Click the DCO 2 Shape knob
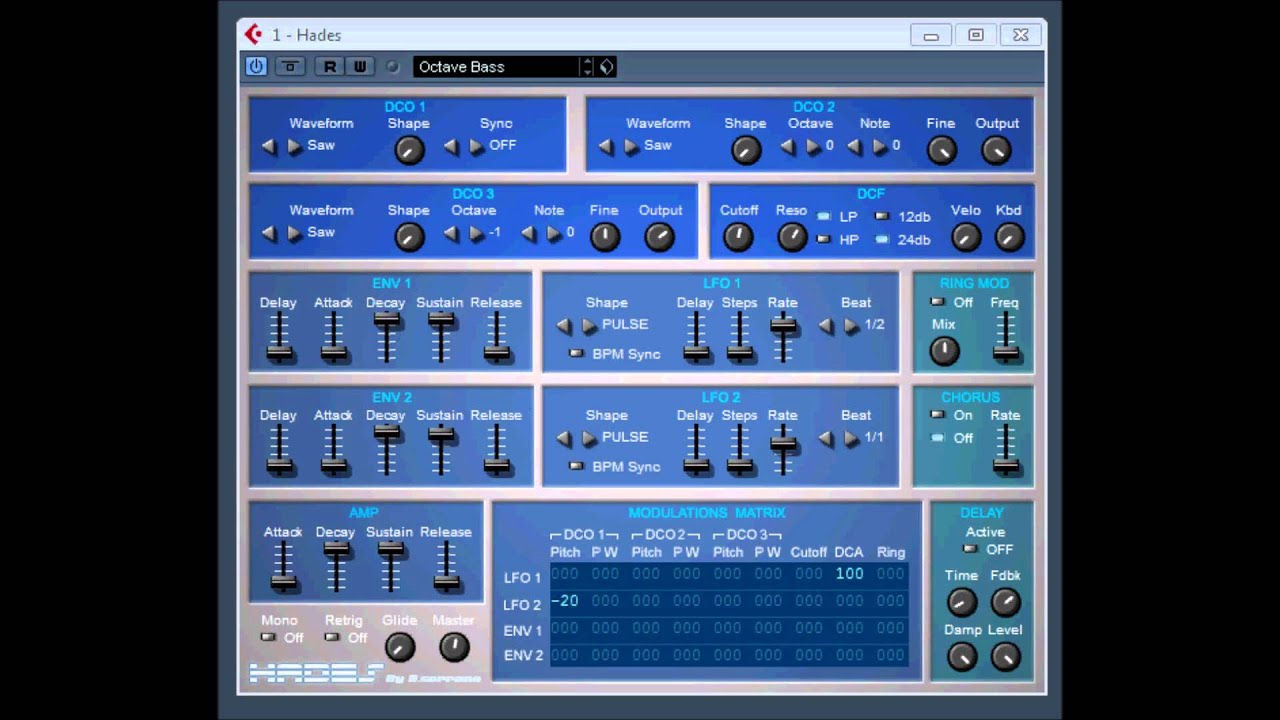The height and width of the screenshot is (720, 1280). tap(746, 150)
